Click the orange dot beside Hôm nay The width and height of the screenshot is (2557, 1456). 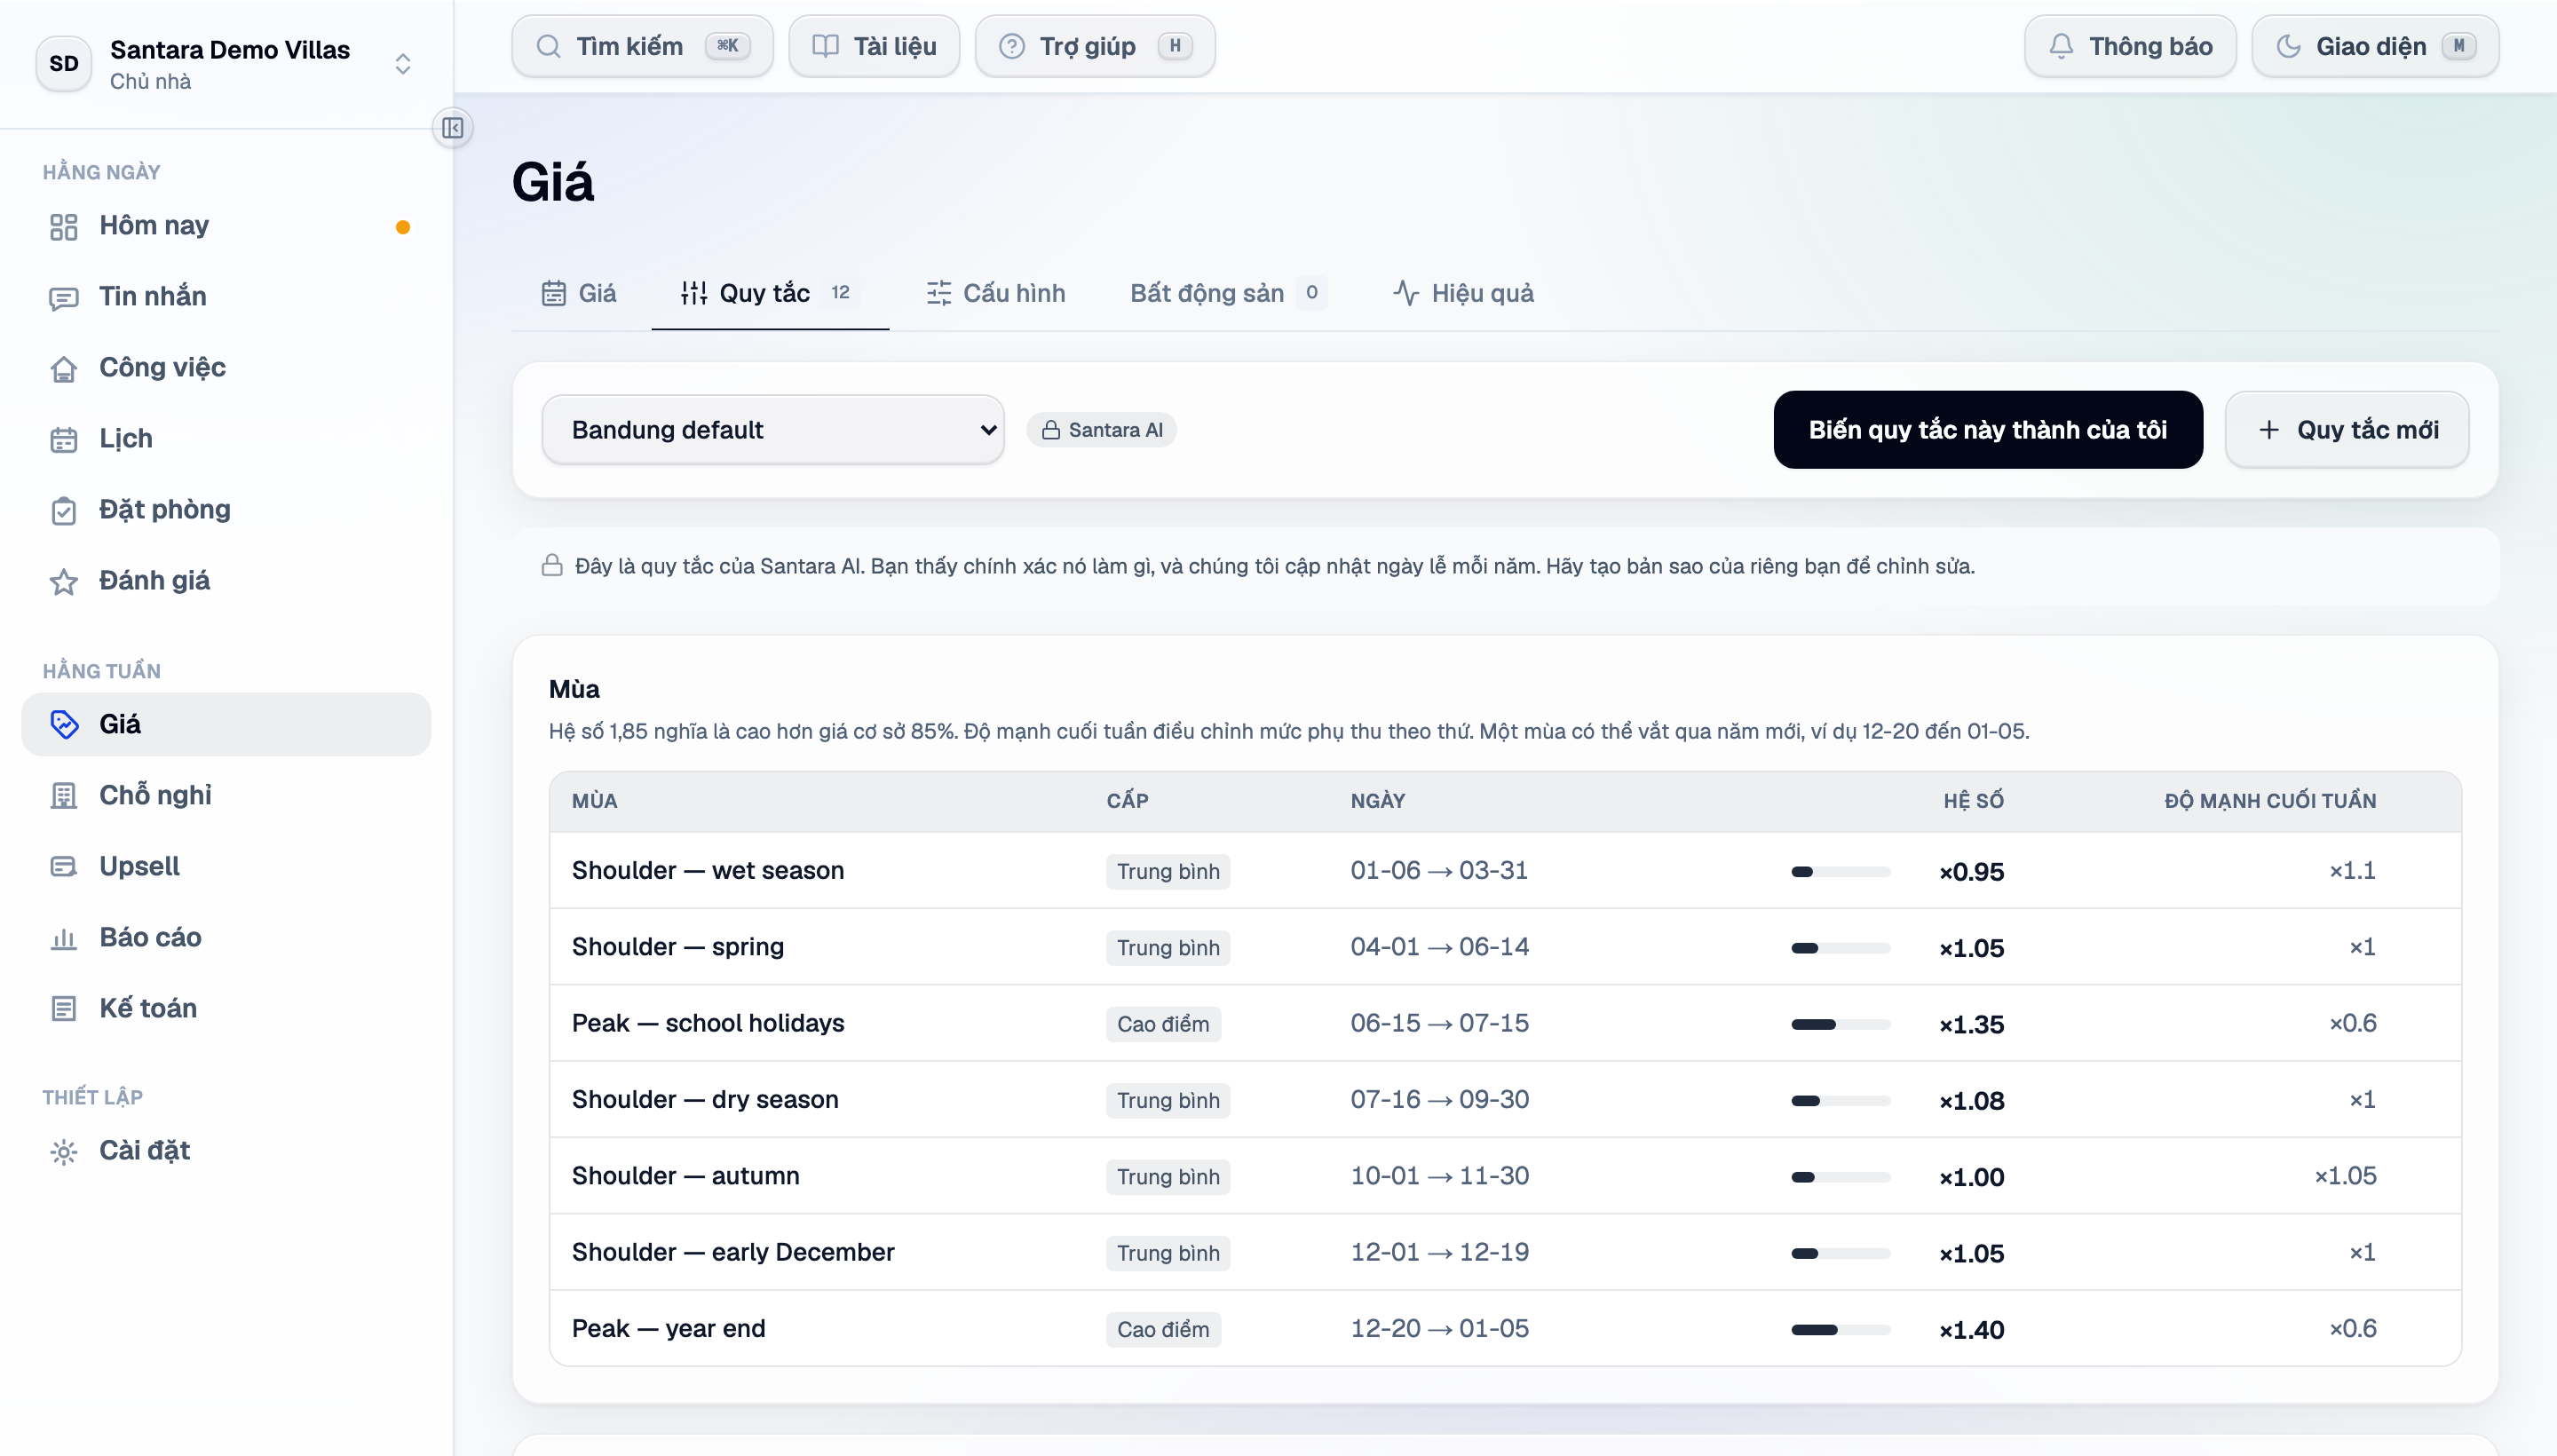point(403,228)
